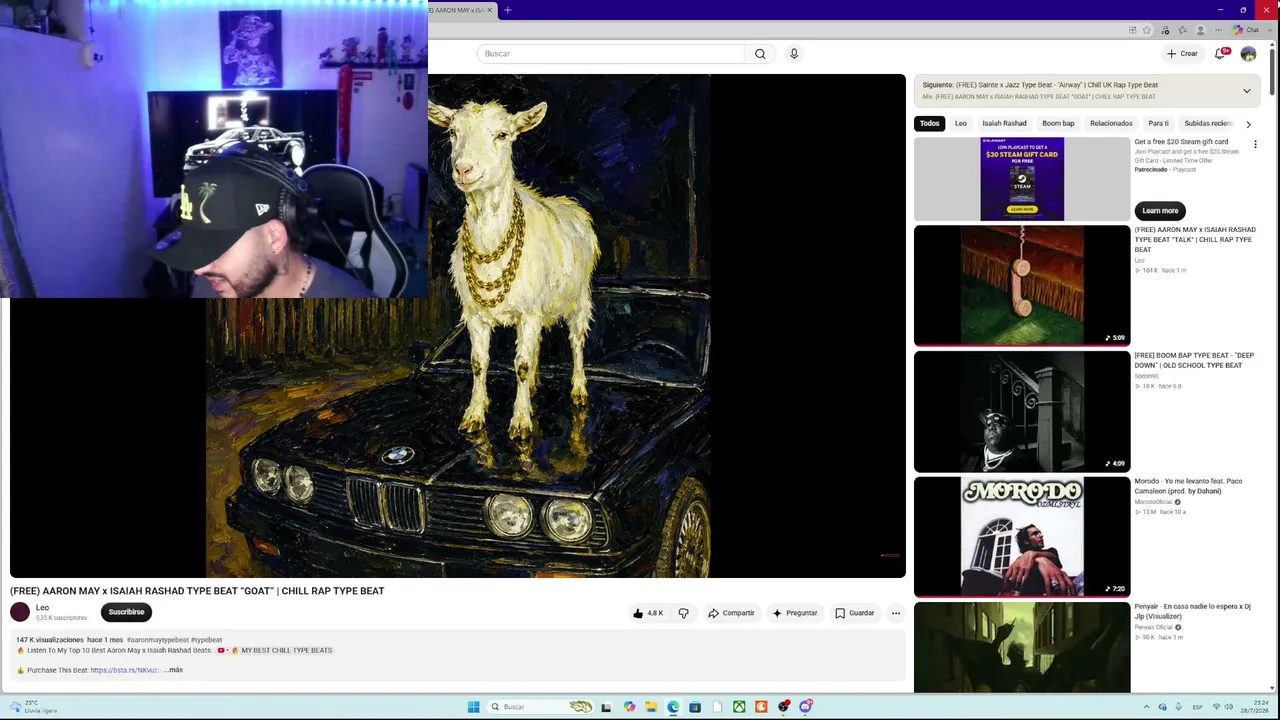Add page to browser favorites star

(1147, 30)
